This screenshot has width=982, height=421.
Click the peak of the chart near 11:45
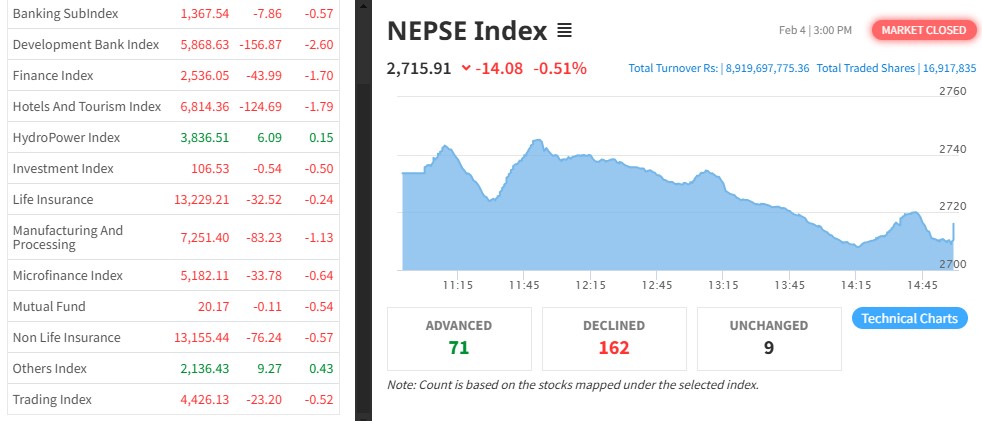pyautogui.click(x=537, y=141)
